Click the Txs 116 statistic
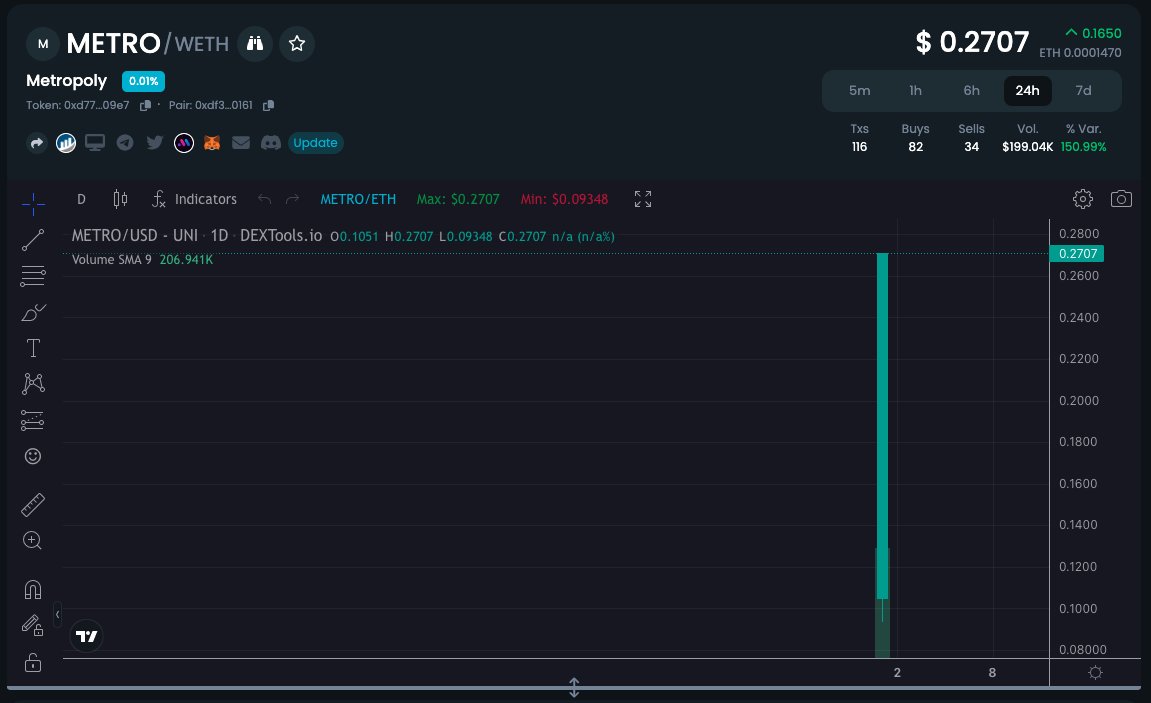Screen dimensions: 1151x703 click(x=860, y=138)
